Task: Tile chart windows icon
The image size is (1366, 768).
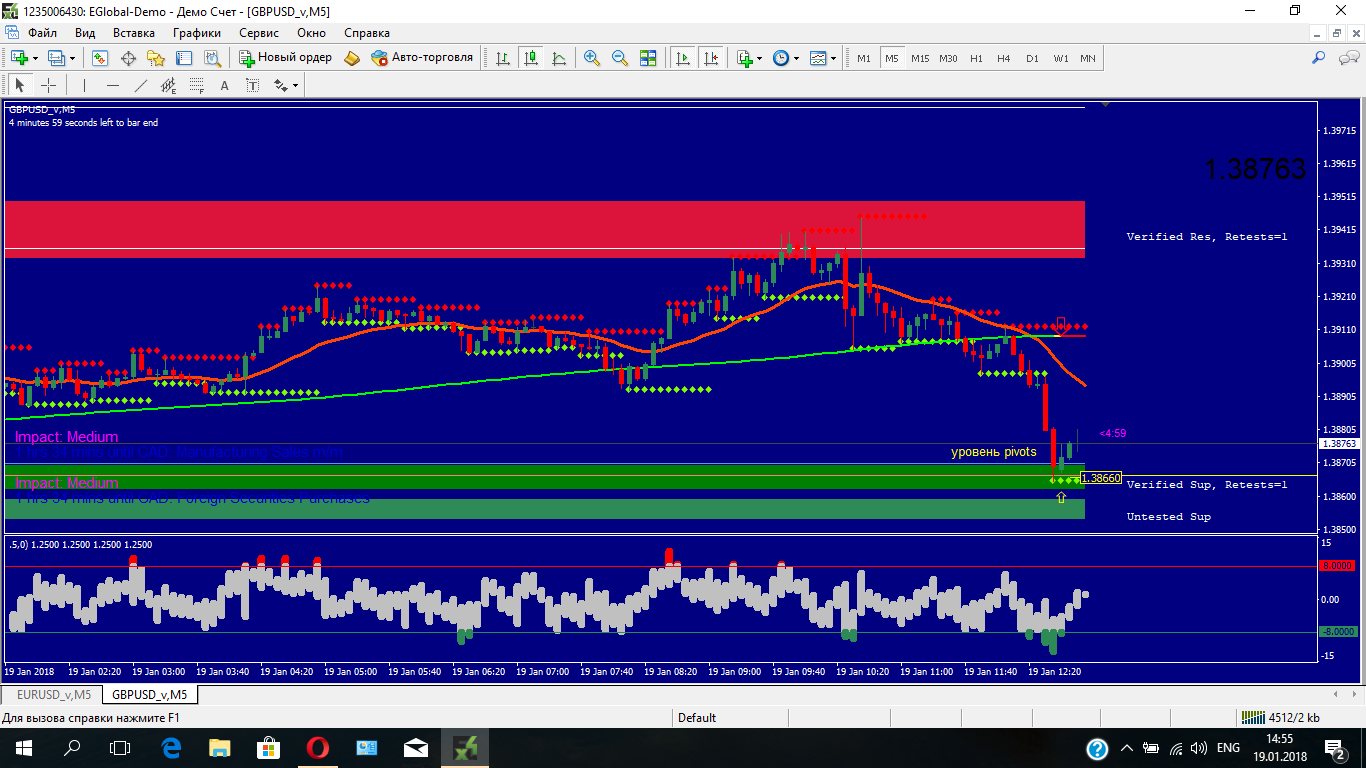Action: (x=647, y=58)
